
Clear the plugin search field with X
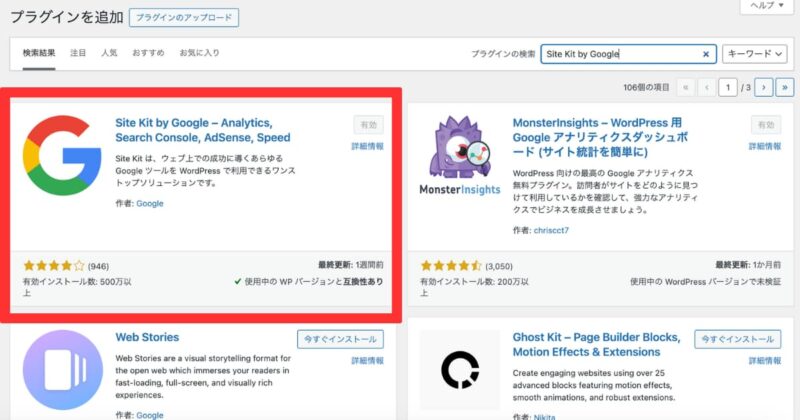tap(706, 54)
